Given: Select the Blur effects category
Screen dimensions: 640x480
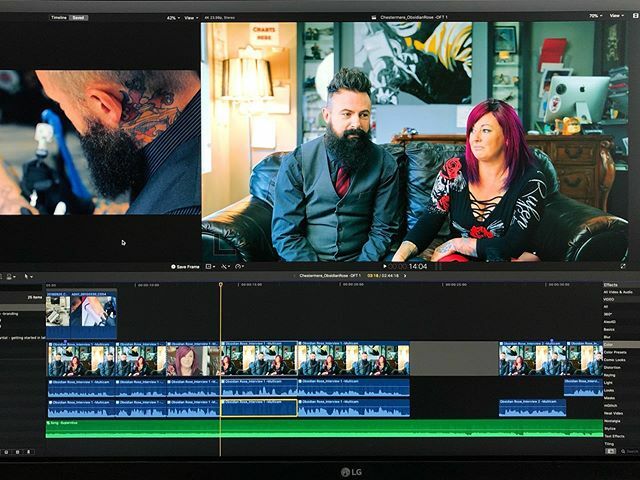Looking at the screenshot, I should click(607, 337).
